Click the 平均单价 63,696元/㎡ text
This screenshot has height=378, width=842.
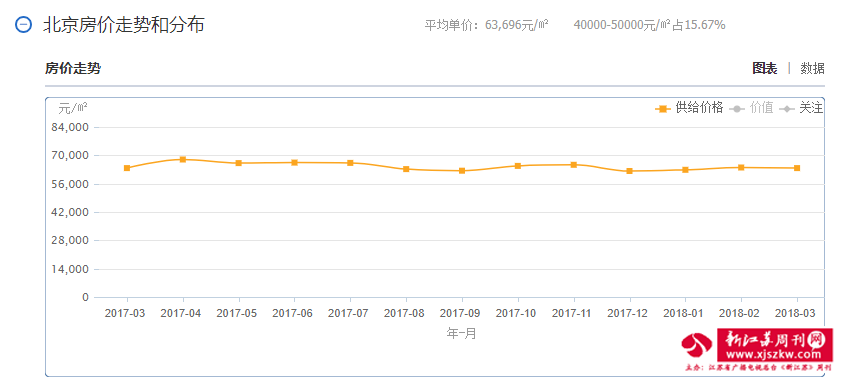pos(487,25)
